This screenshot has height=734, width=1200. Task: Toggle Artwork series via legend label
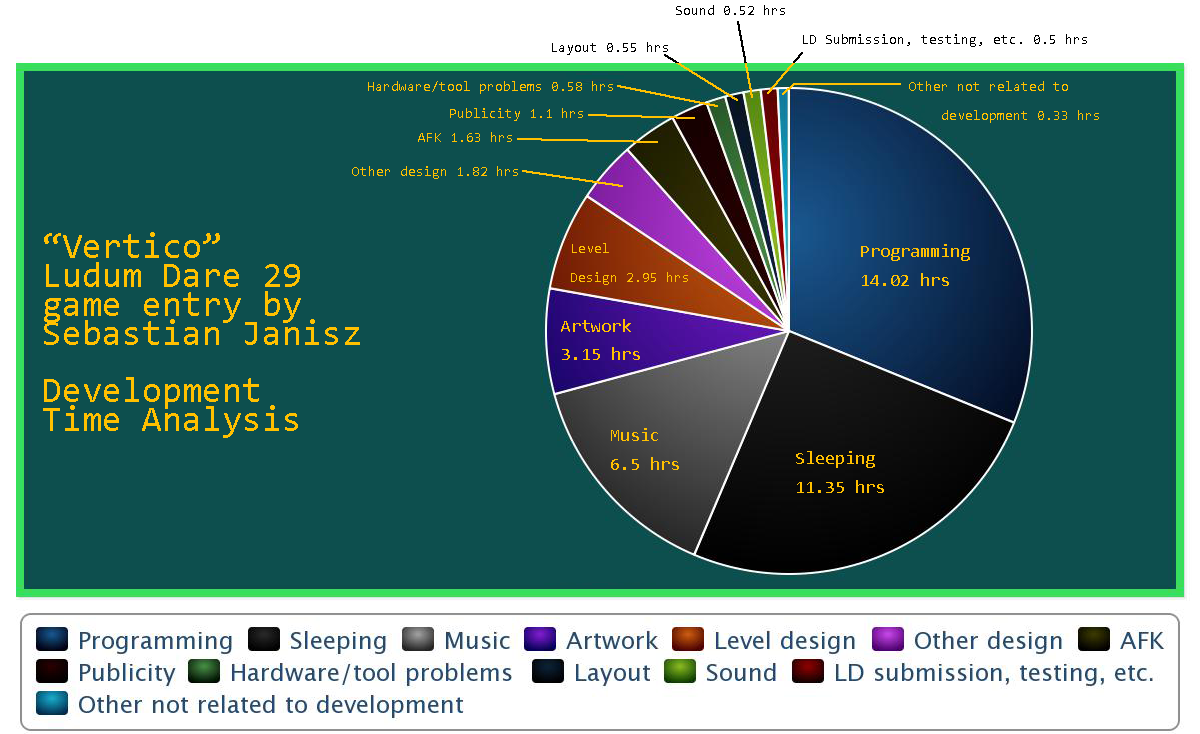(x=612, y=641)
